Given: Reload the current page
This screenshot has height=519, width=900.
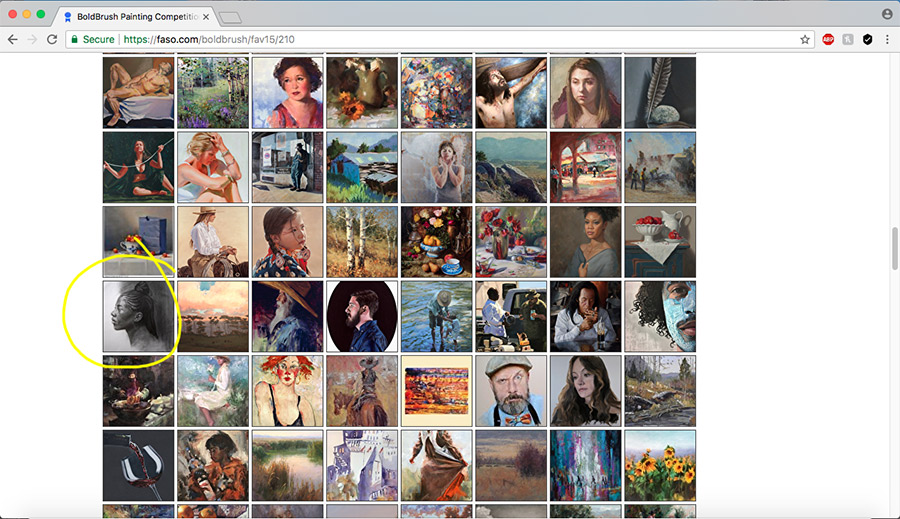Looking at the screenshot, I should [x=52, y=40].
